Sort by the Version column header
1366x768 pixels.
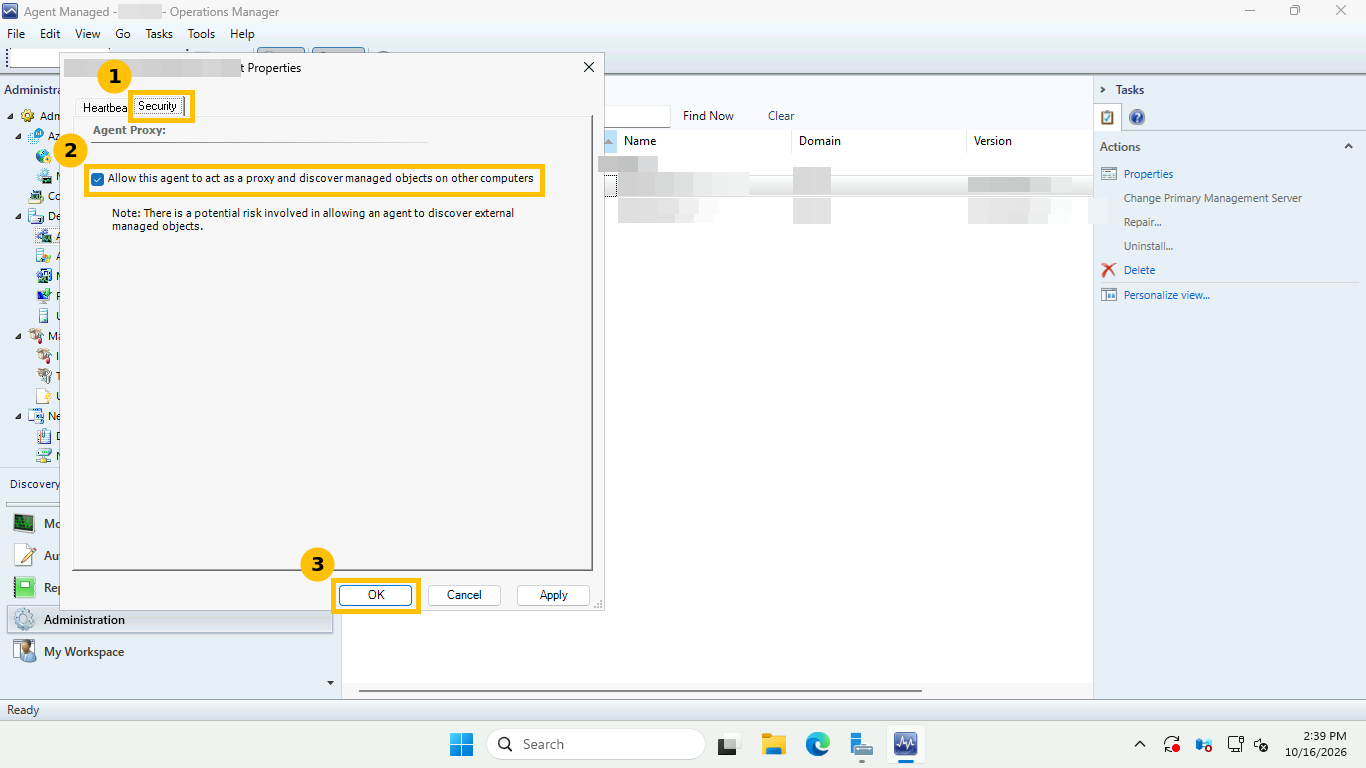coord(1029,141)
